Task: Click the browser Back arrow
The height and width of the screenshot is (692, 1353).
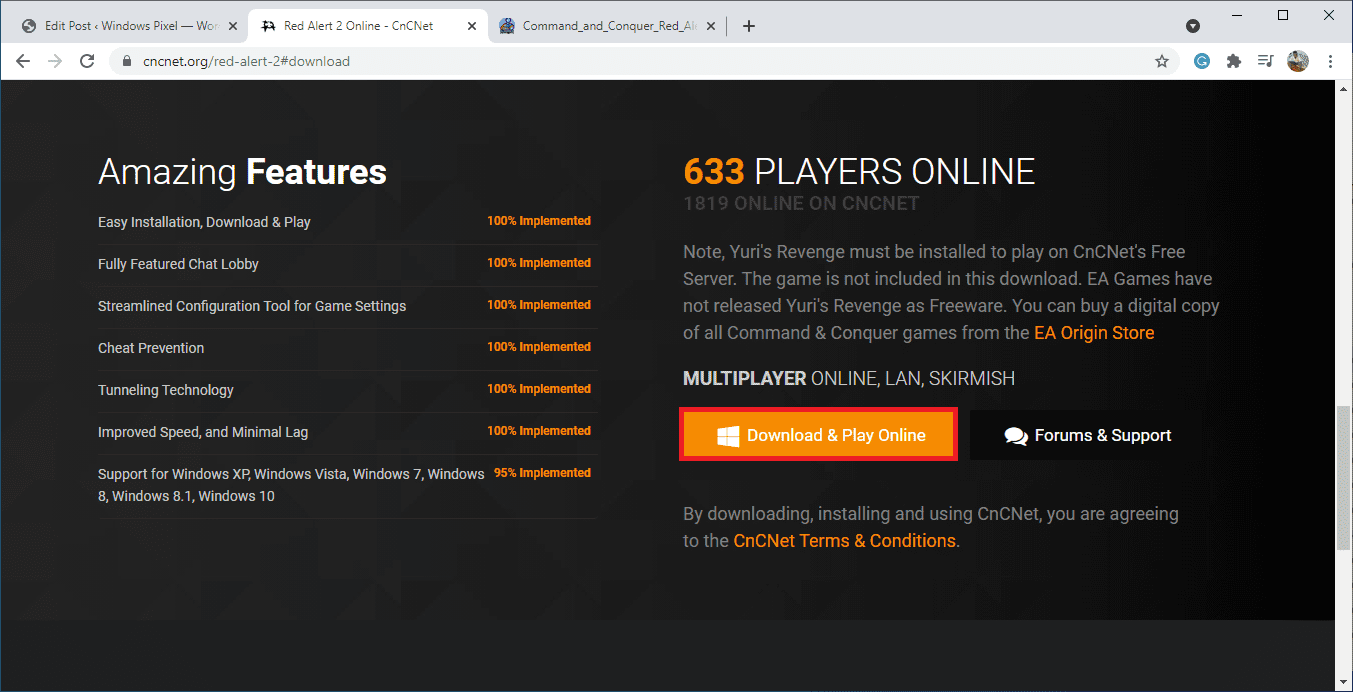Action: click(x=23, y=61)
